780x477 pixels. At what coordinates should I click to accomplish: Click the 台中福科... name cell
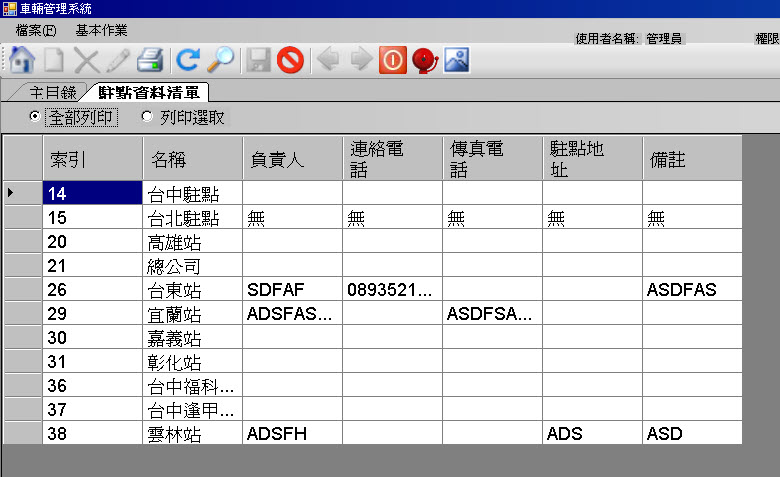(193, 385)
